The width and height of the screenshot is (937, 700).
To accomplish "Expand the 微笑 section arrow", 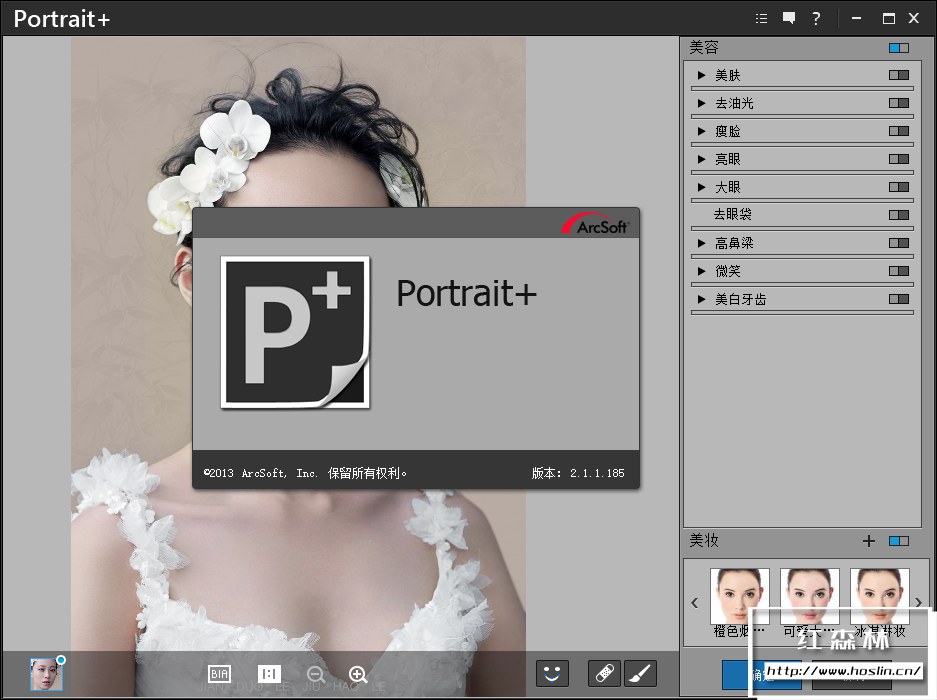I will click(x=702, y=271).
